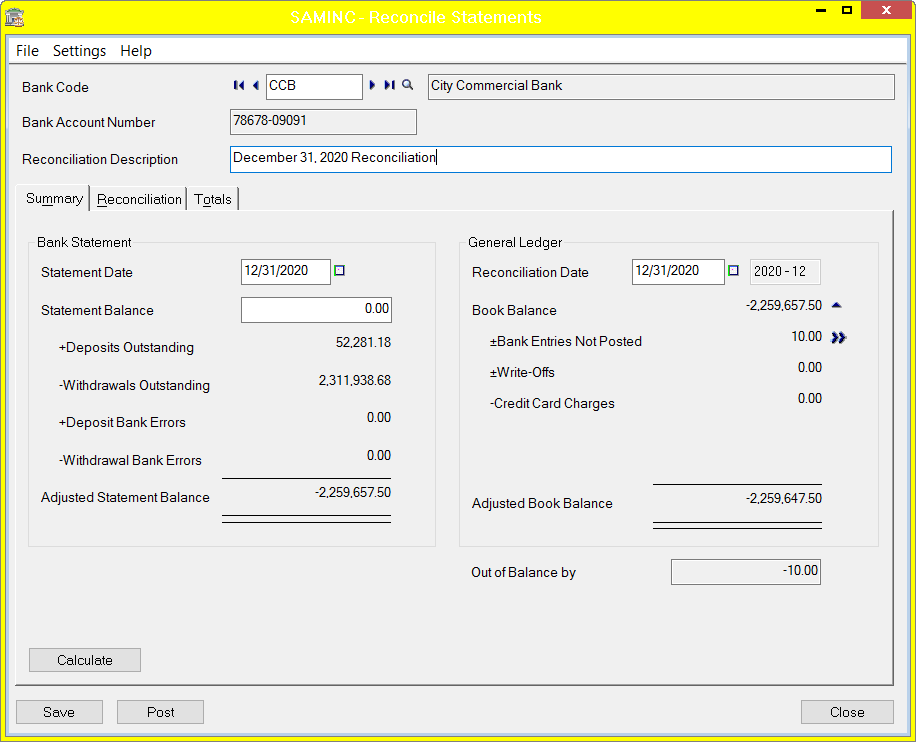Save the current reconciliation
This screenshot has height=742, width=916.
[59, 712]
